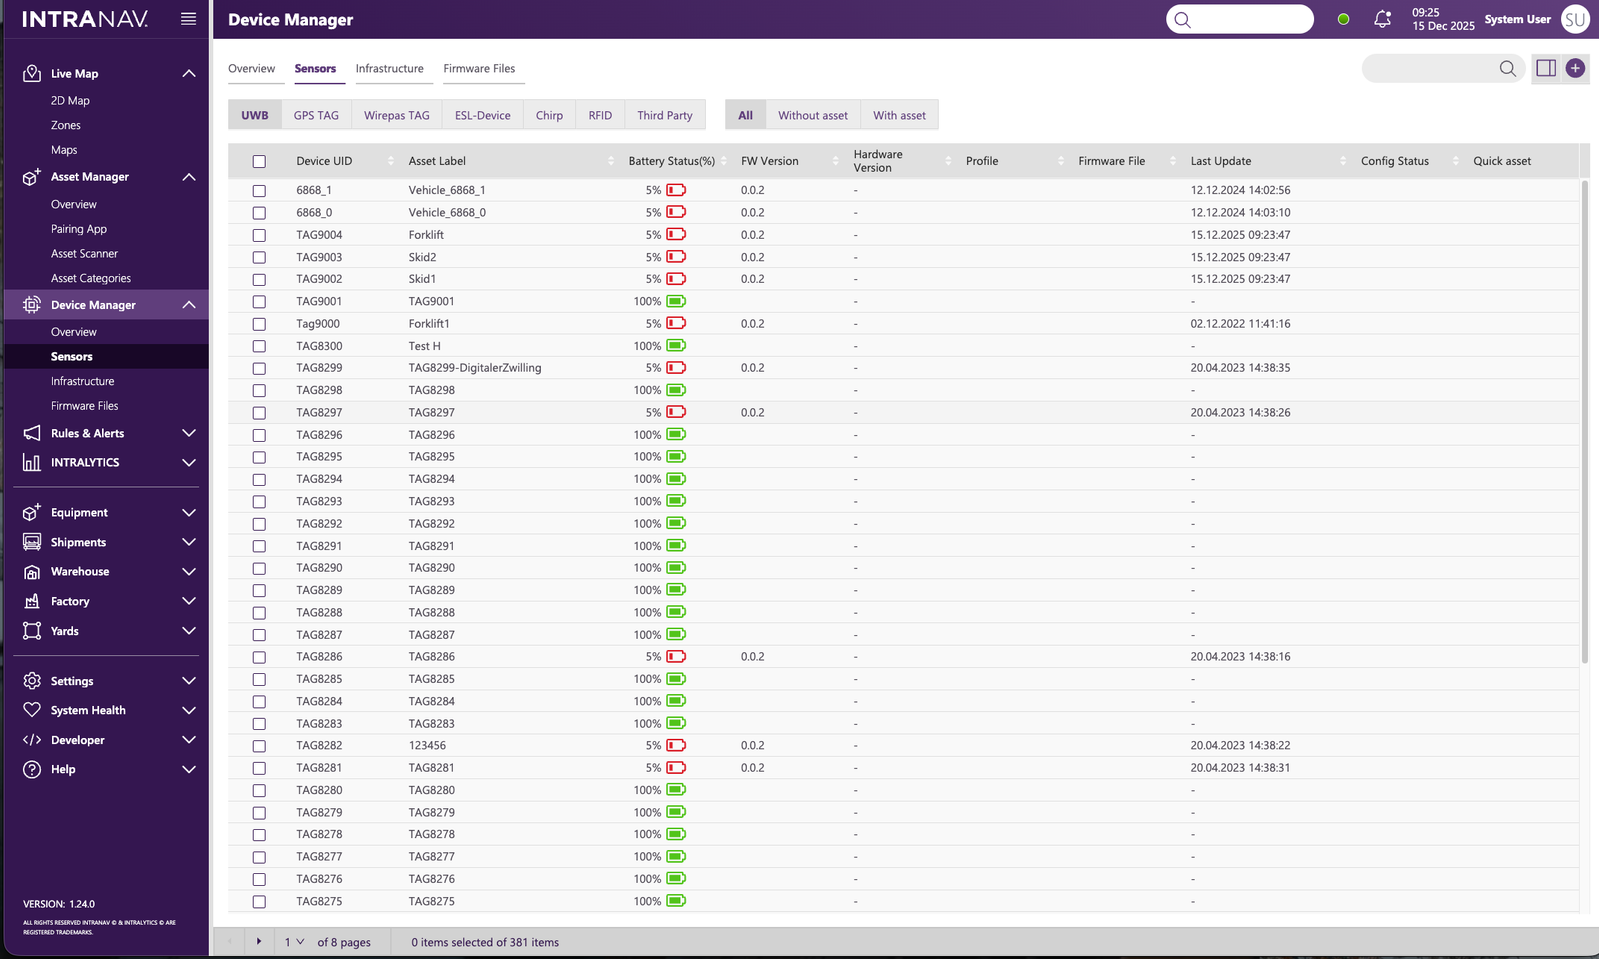Click the hamburger menu icon beside the logo
1599x959 pixels.
tap(188, 19)
